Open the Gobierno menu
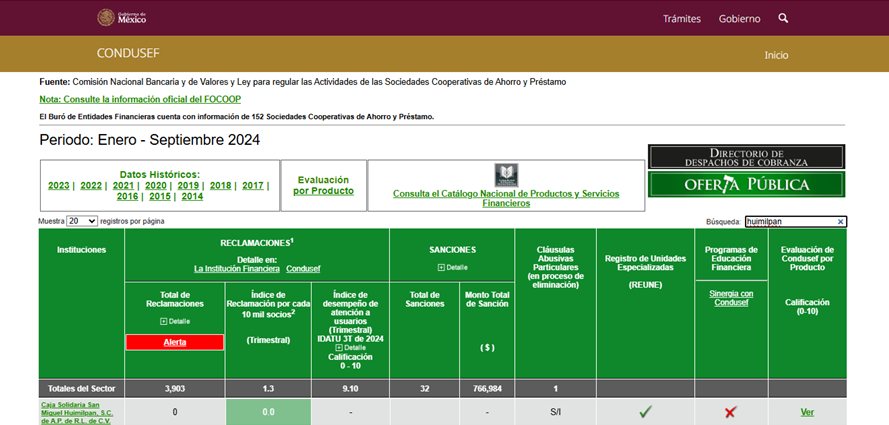The image size is (889, 425). [x=739, y=19]
